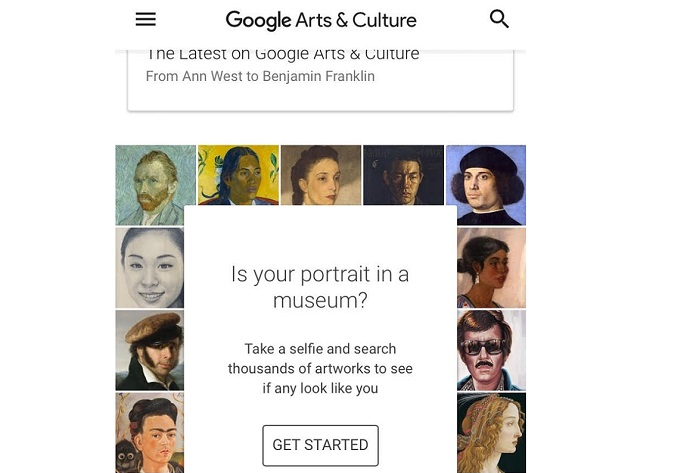Click the pale woman portrait with dark hair
The width and height of the screenshot is (690, 473).
point(320,174)
